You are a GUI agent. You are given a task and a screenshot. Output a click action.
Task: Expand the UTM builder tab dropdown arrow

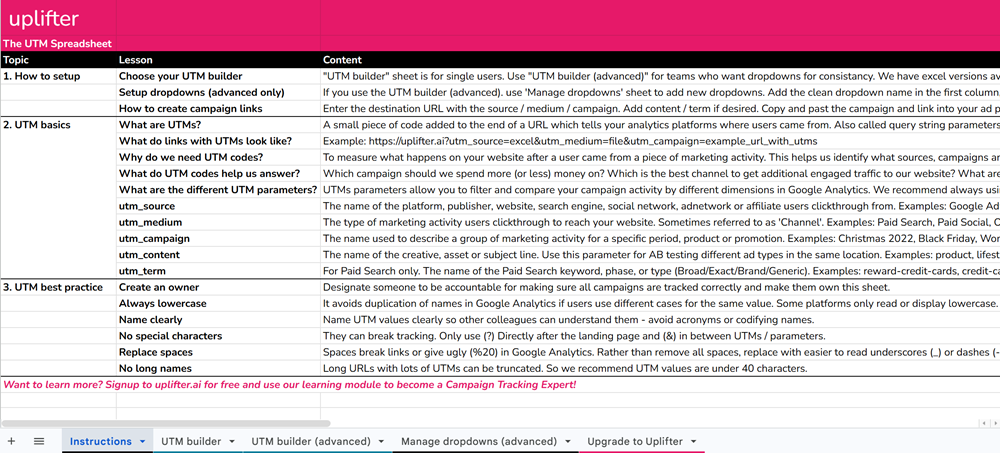point(232,442)
